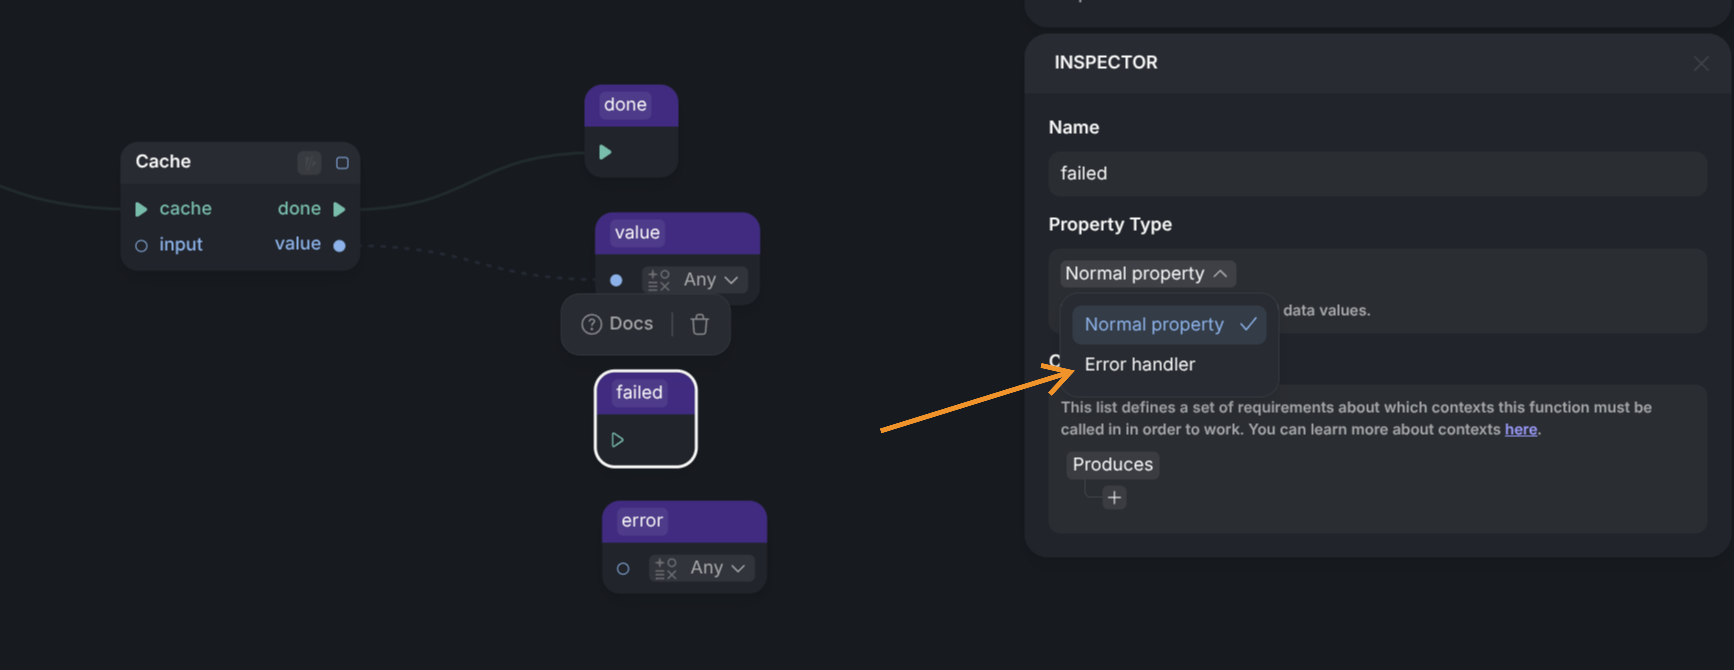
Task: Open the error node's Any type dropdown
Action: [718, 568]
